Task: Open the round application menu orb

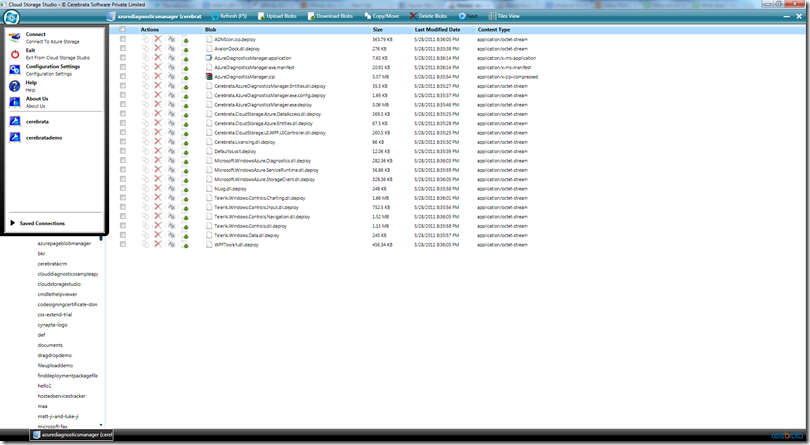Action: point(11,18)
